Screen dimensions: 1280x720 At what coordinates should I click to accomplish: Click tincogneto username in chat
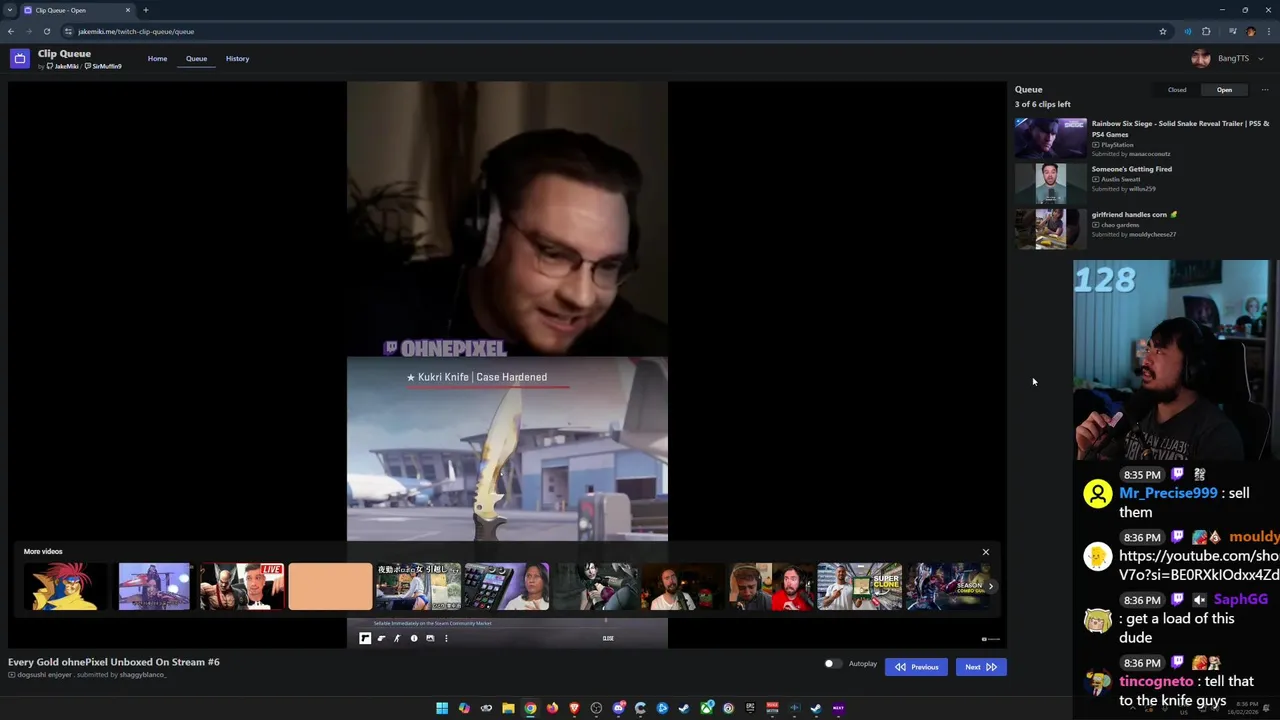1156,681
